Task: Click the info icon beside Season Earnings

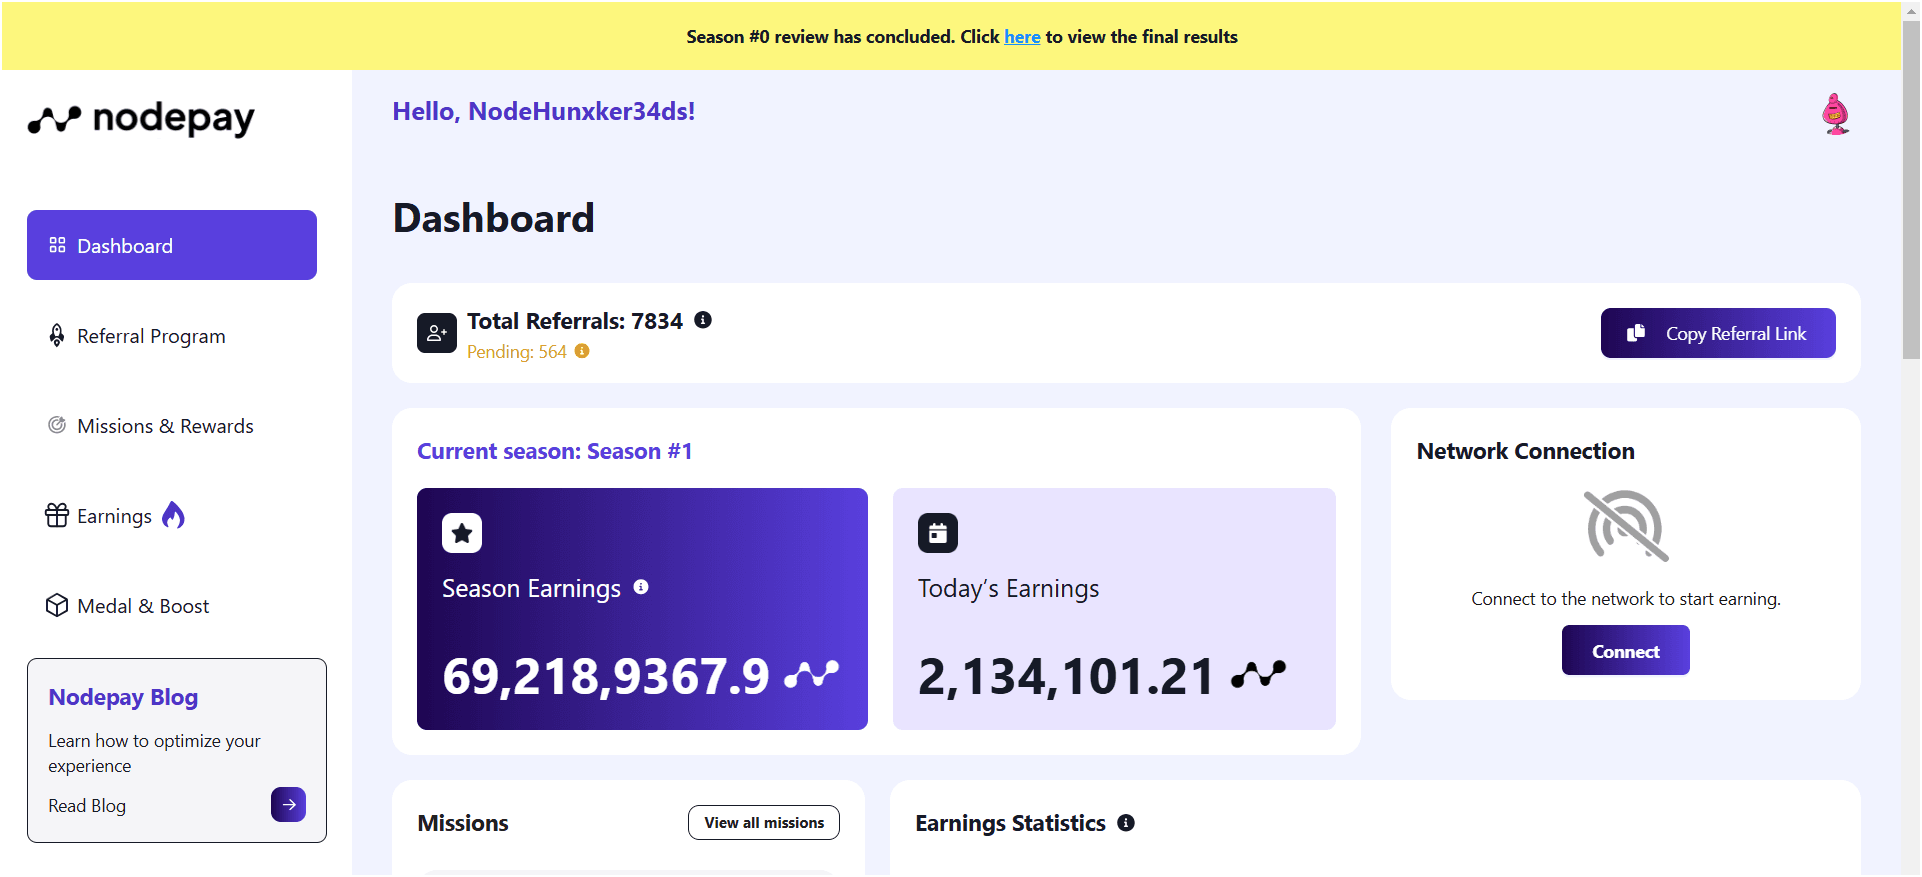Action: click(x=641, y=588)
